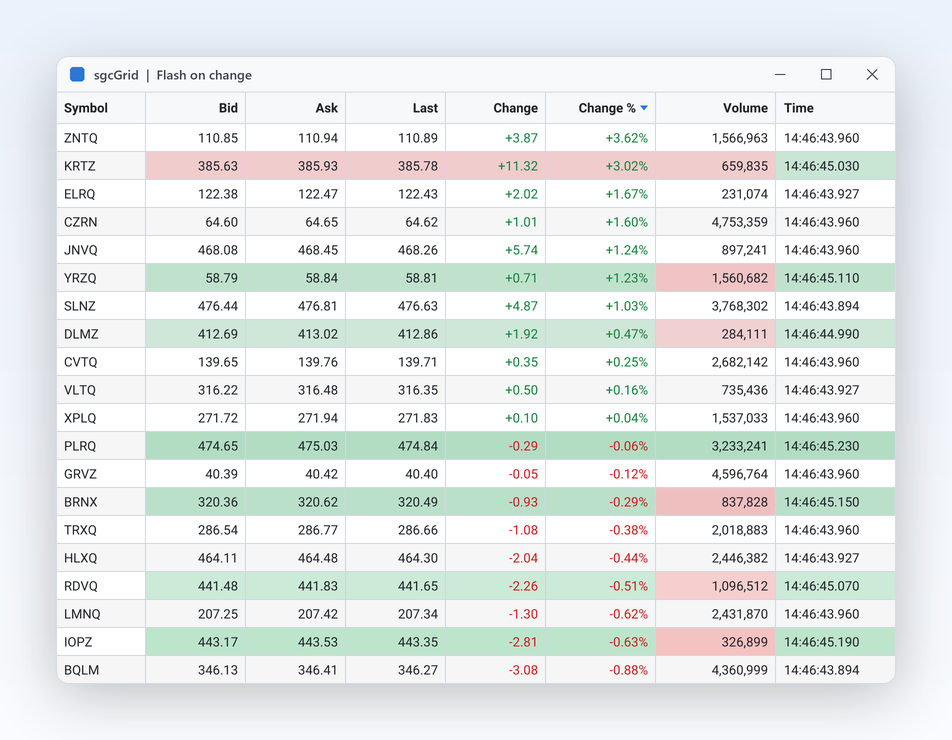Maximize the sgcGrid window
The width and height of the screenshot is (952, 740).
826,75
